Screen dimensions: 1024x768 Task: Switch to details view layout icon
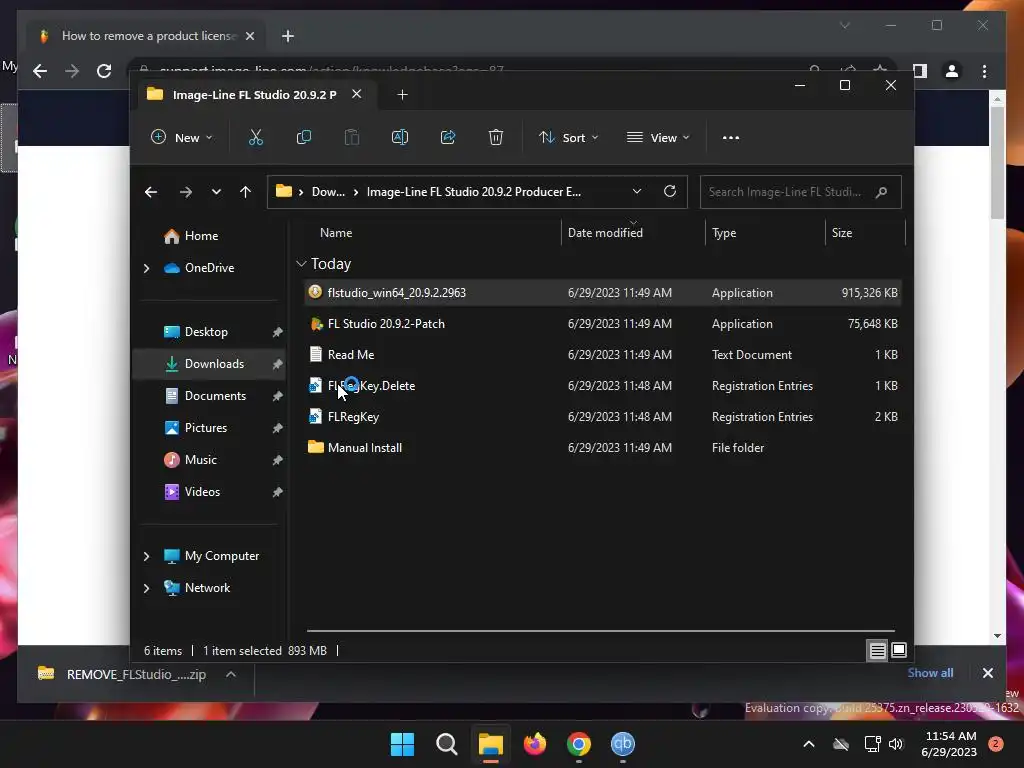coord(877,650)
